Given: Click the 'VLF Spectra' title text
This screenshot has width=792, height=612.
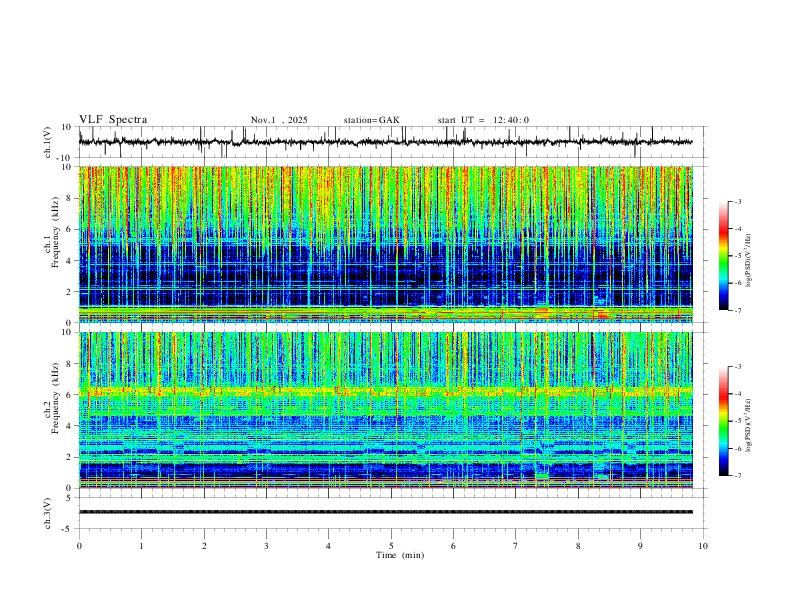Looking at the screenshot, I should [x=113, y=120].
